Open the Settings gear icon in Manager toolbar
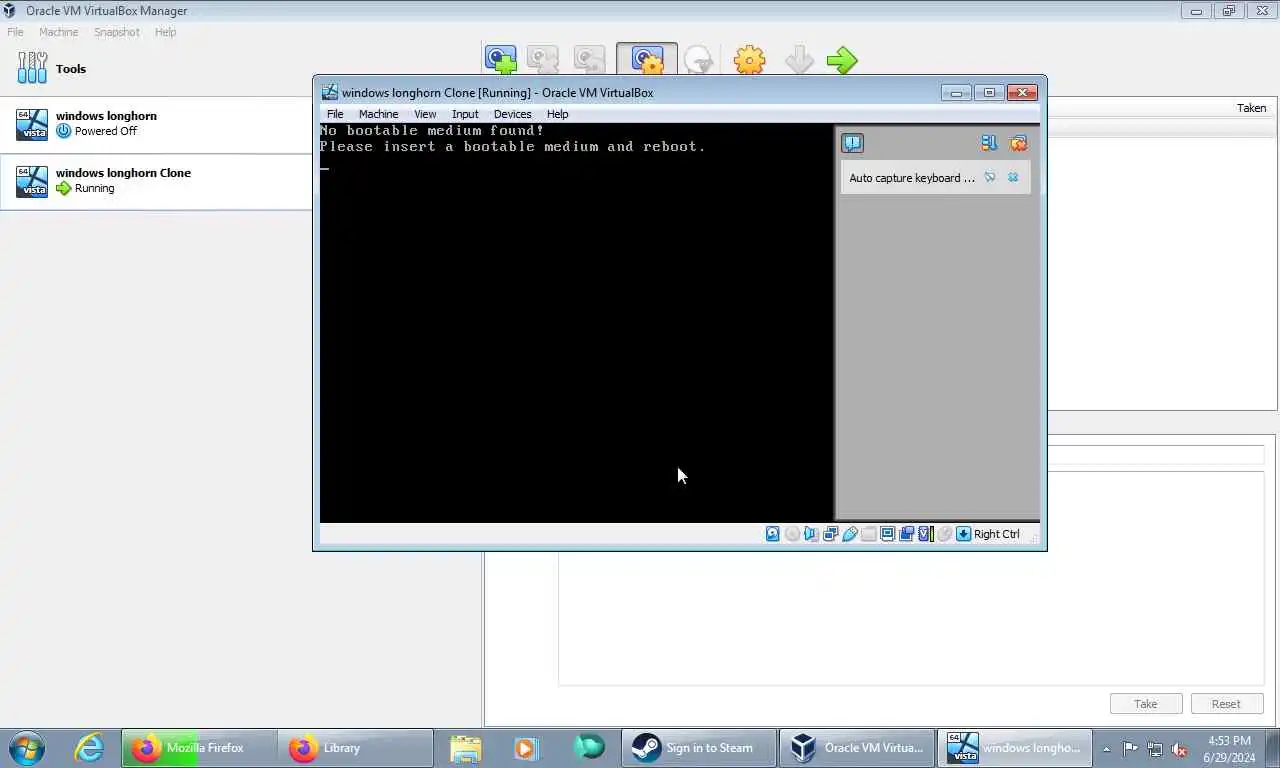 point(749,60)
